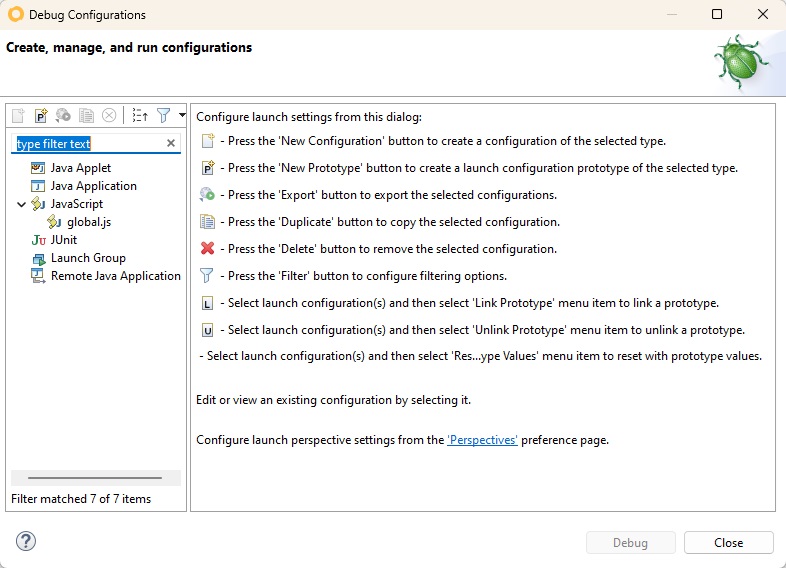Choose JUnit in the configuration list
Screen dimensions: 786x568
click(64, 240)
